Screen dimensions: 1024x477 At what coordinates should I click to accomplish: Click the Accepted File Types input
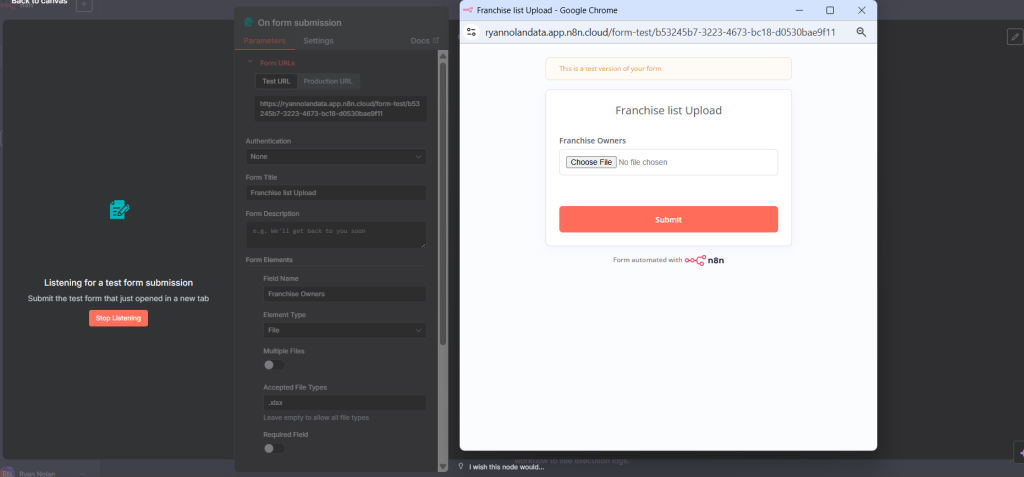tap(344, 403)
